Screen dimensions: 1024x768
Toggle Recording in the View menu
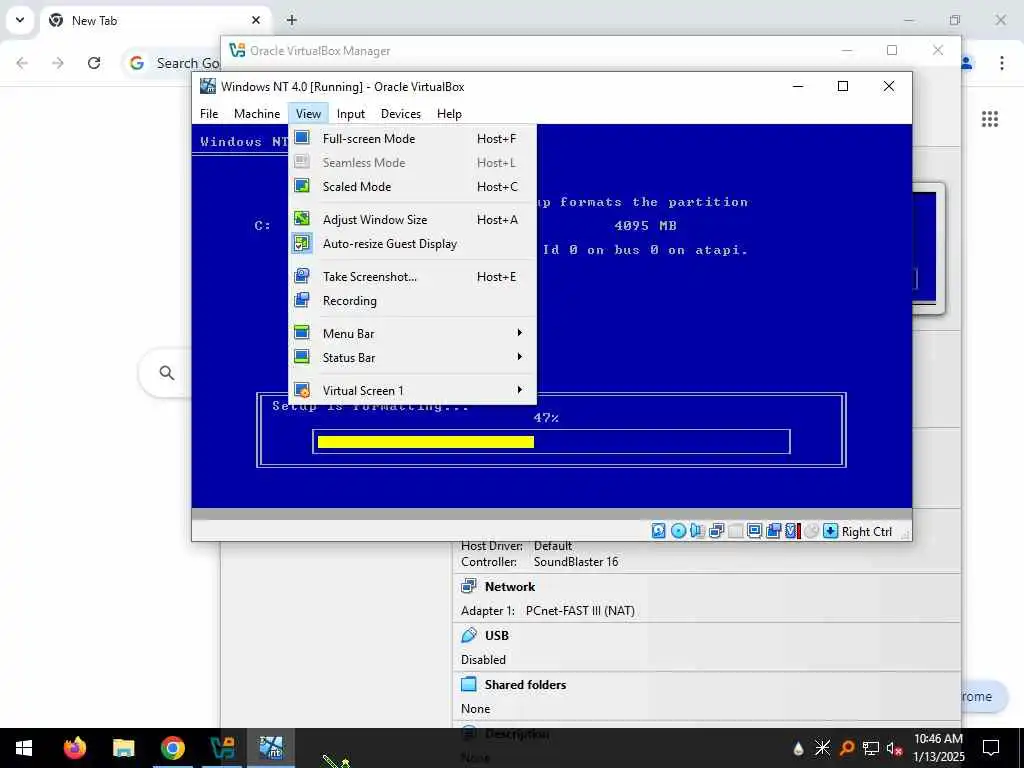point(413,300)
